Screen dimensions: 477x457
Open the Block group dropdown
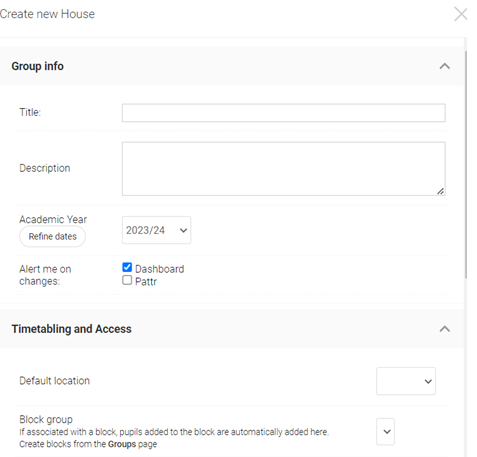click(x=385, y=432)
